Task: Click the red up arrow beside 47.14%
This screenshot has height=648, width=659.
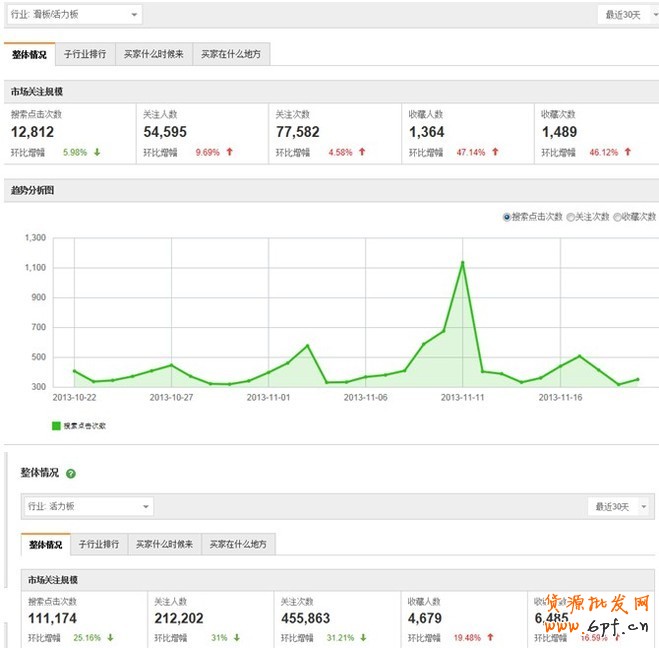Action: click(x=495, y=153)
